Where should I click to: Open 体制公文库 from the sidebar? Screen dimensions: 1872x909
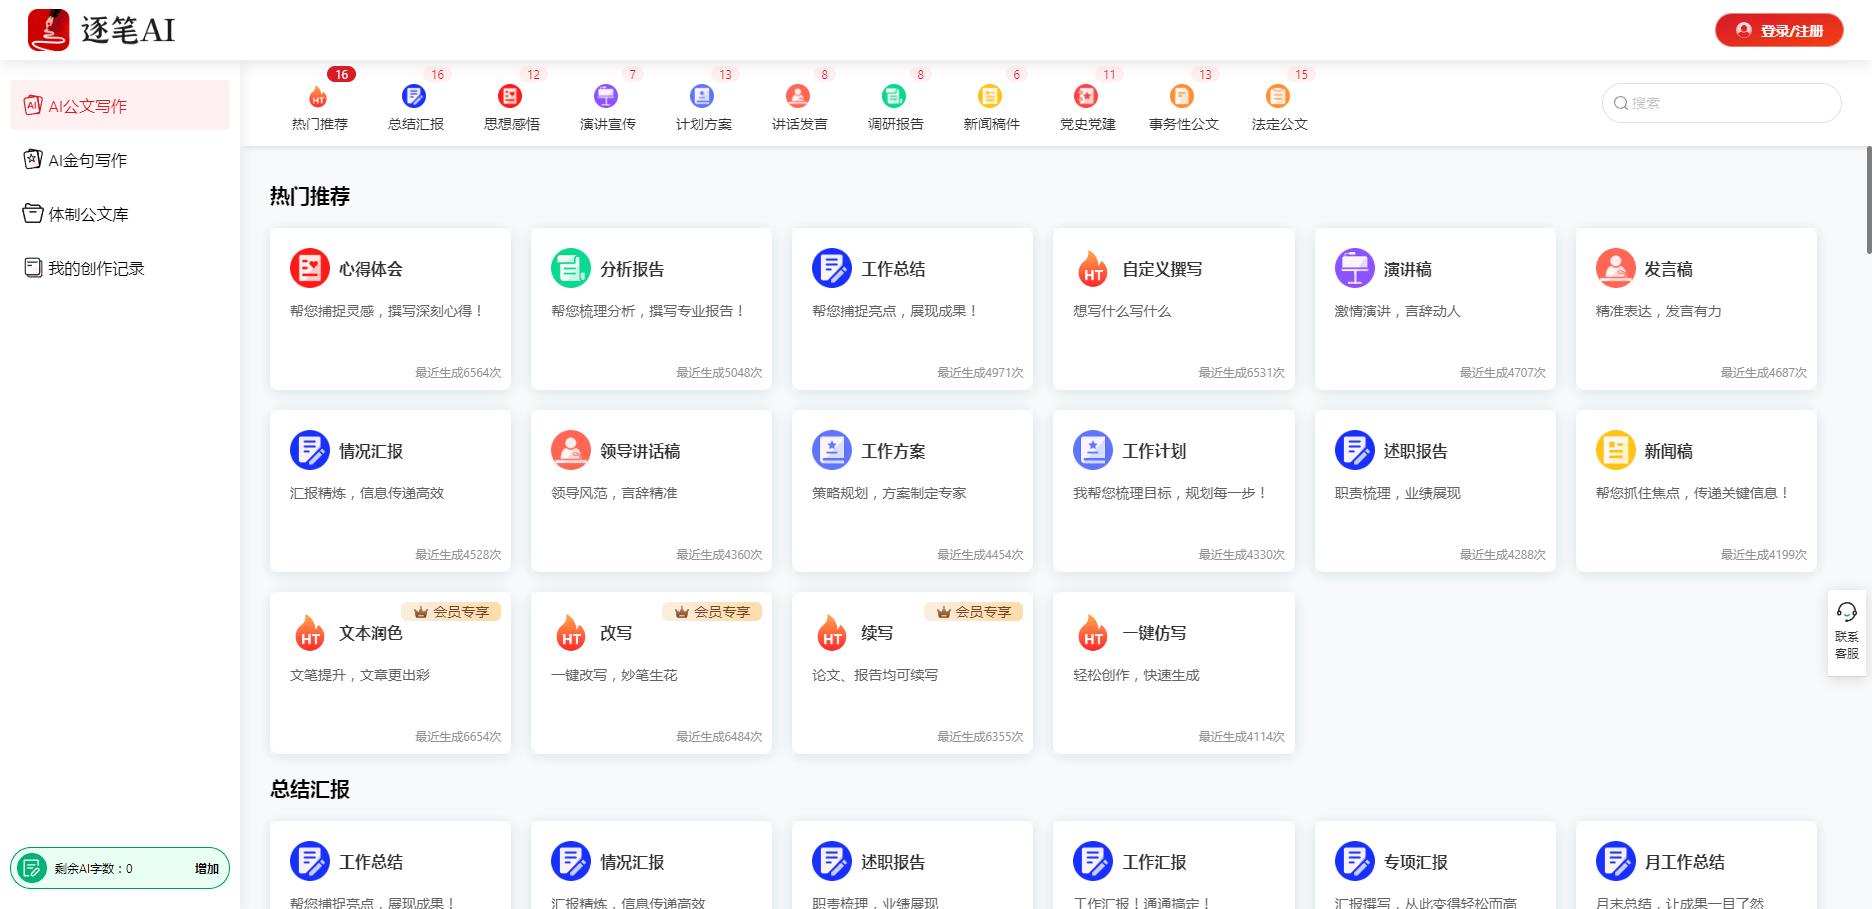88,214
